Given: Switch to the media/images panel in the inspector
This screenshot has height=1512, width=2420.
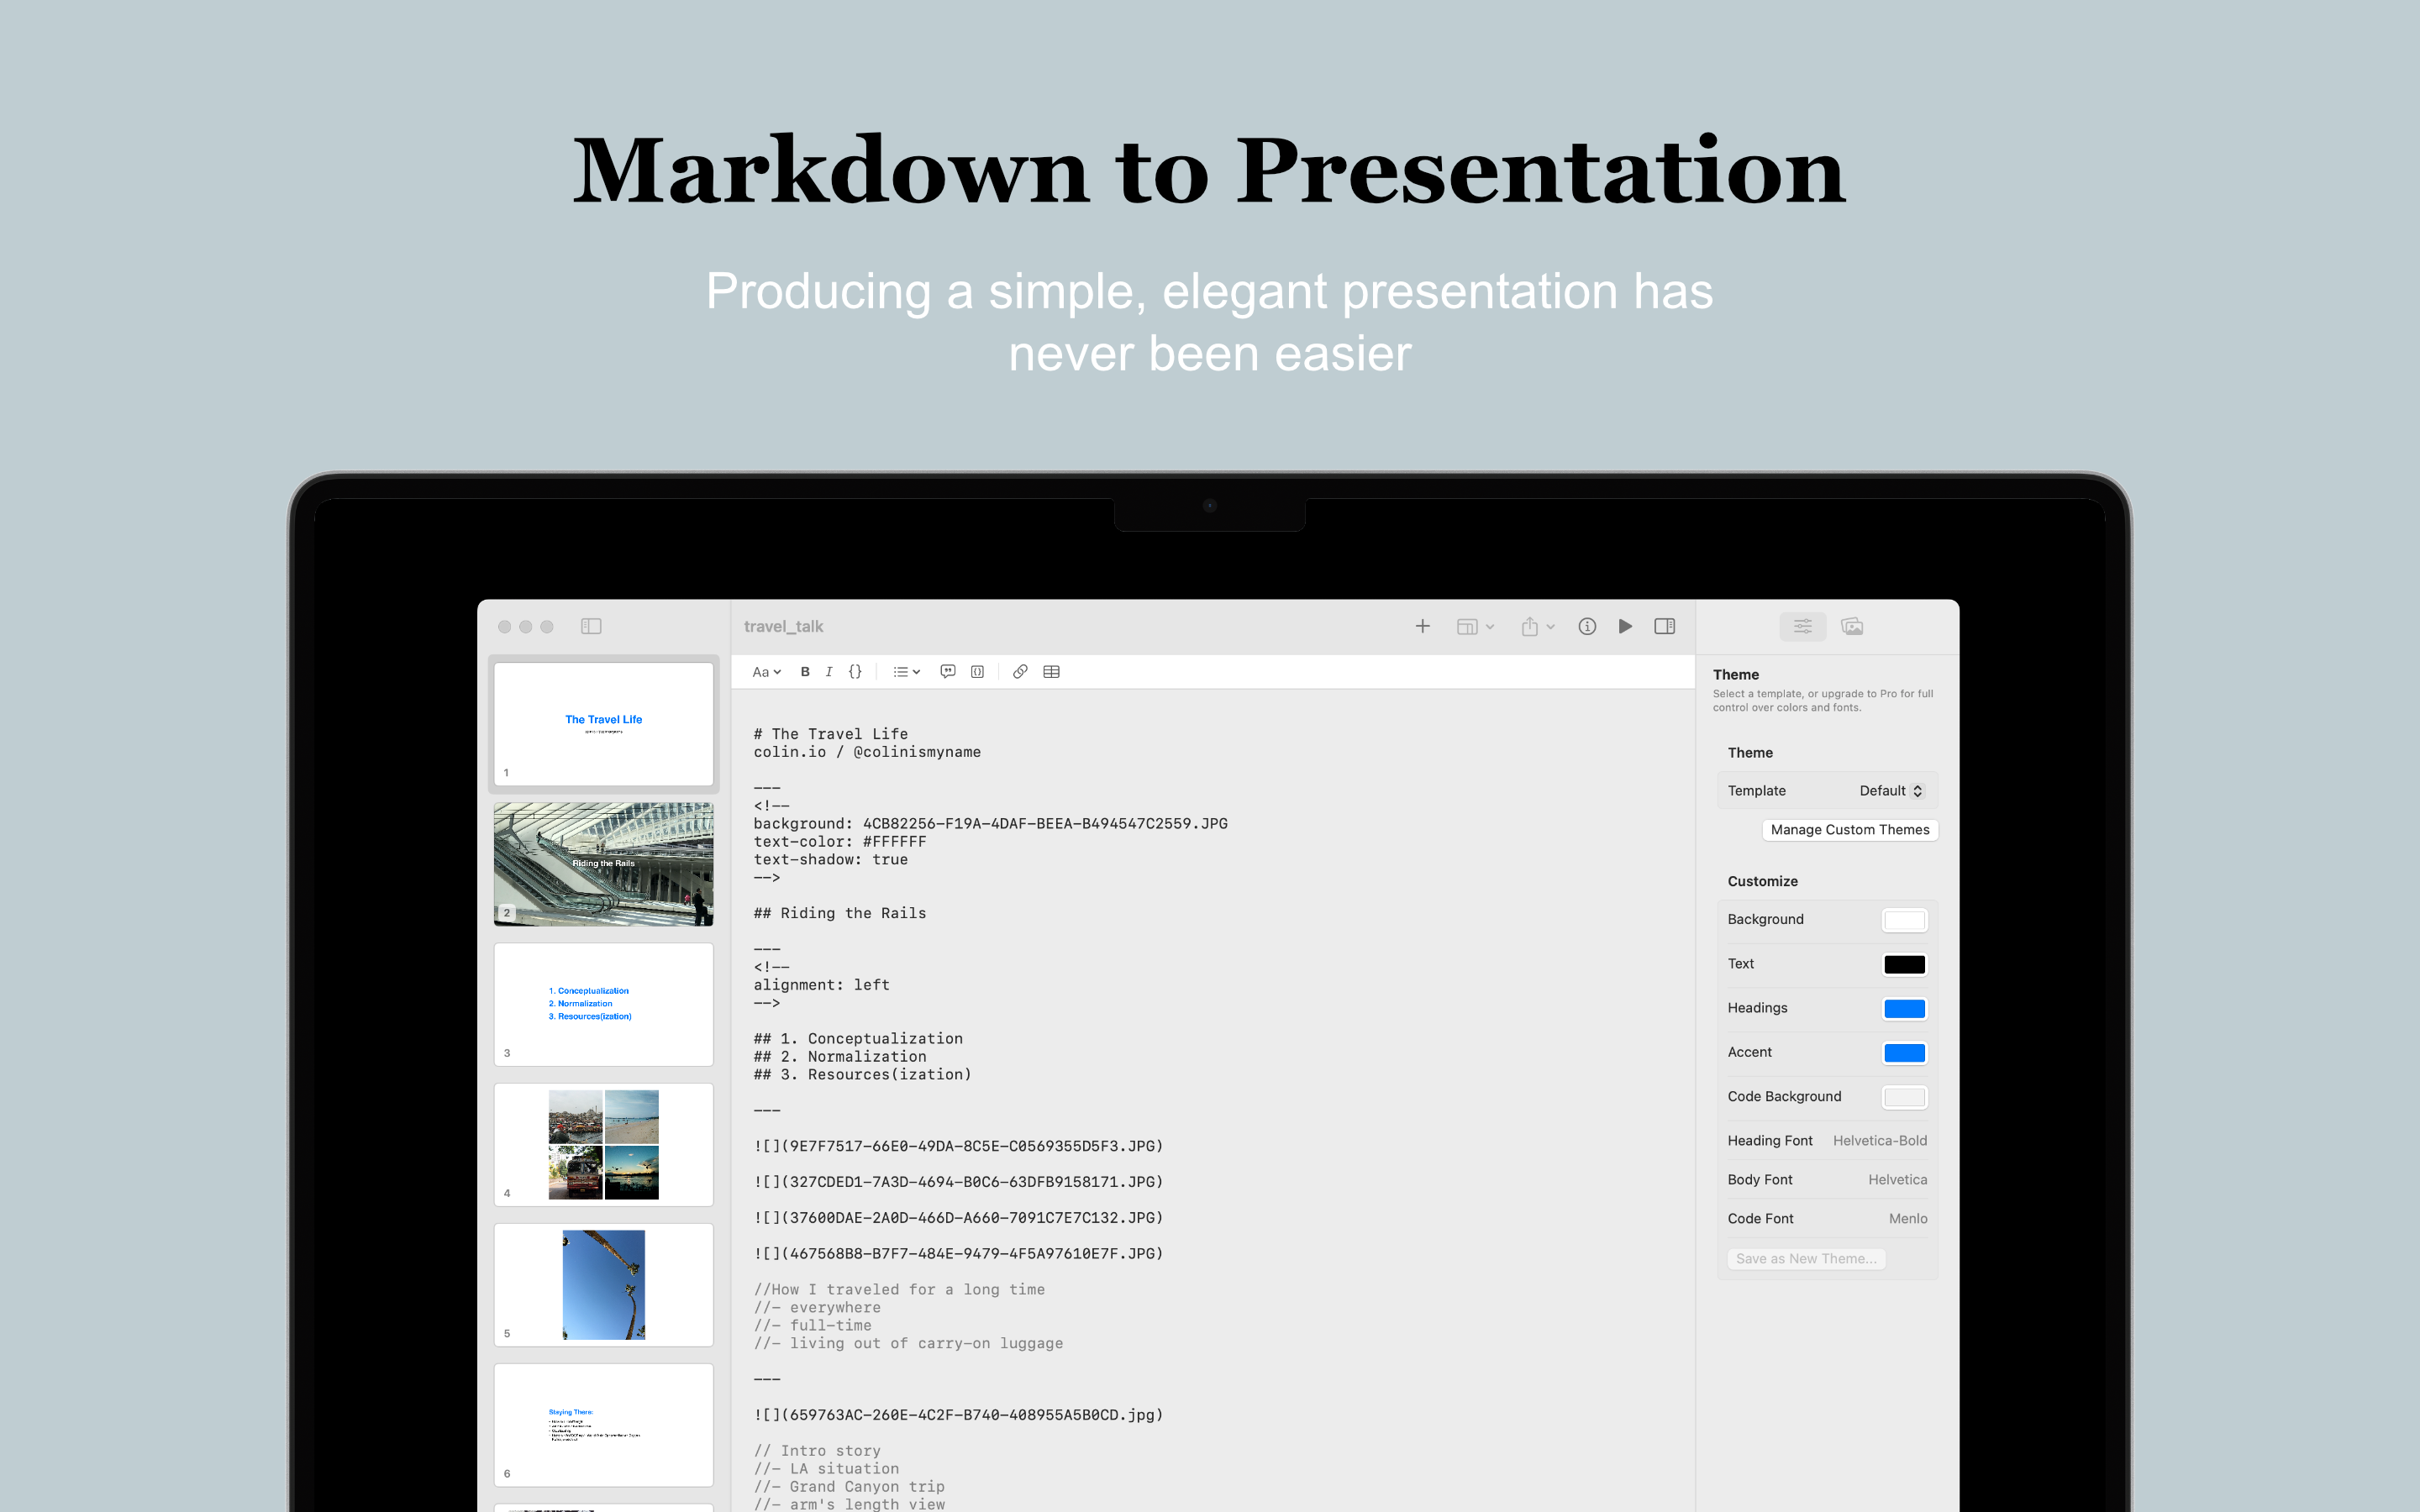Looking at the screenshot, I should (x=1853, y=626).
